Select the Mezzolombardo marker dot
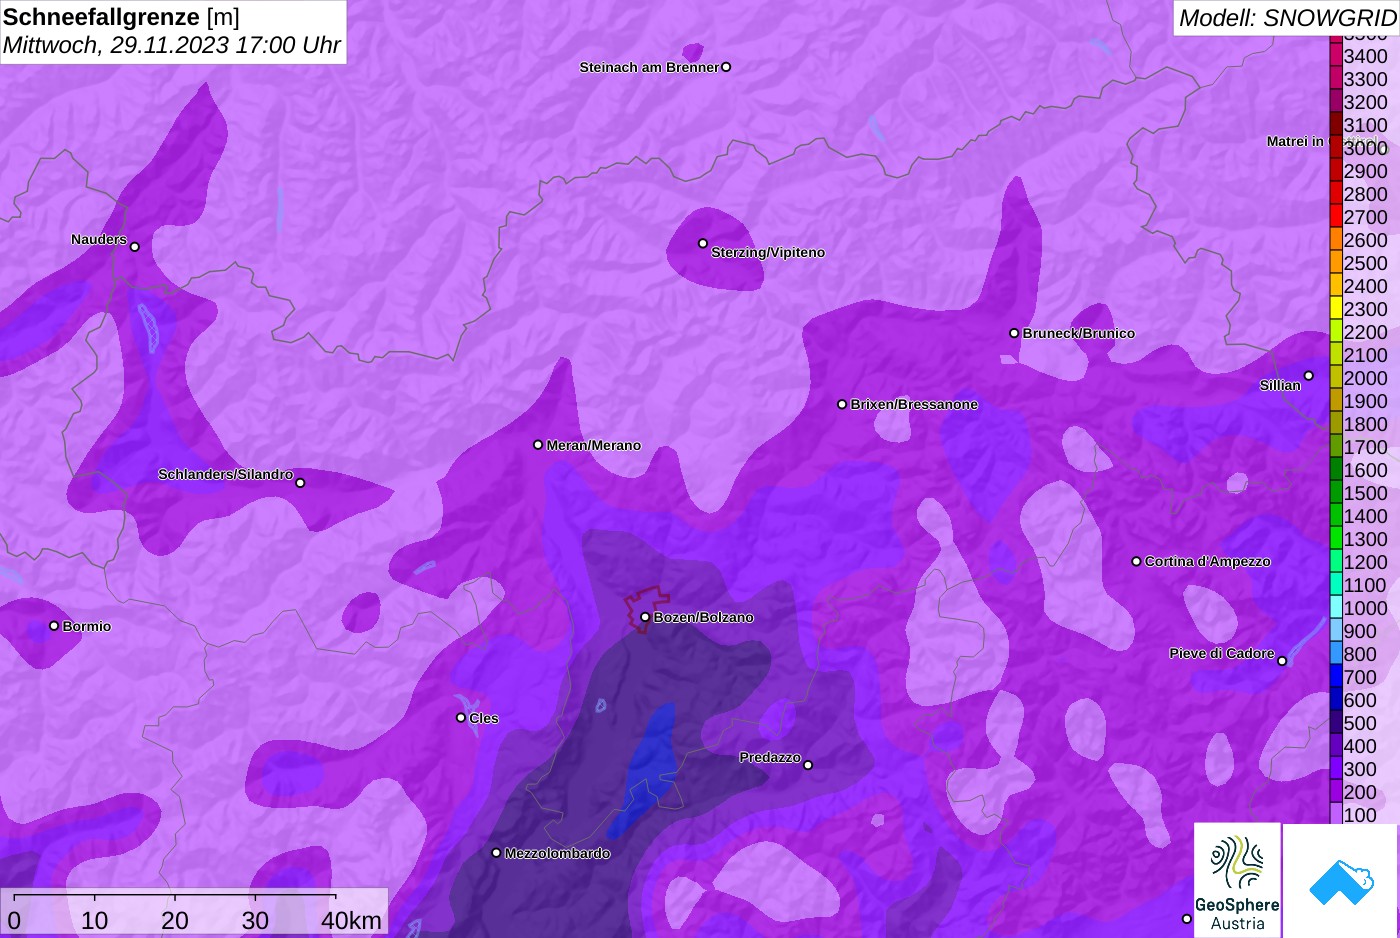The height and width of the screenshot is (938, 1400). tap(496, 853)
